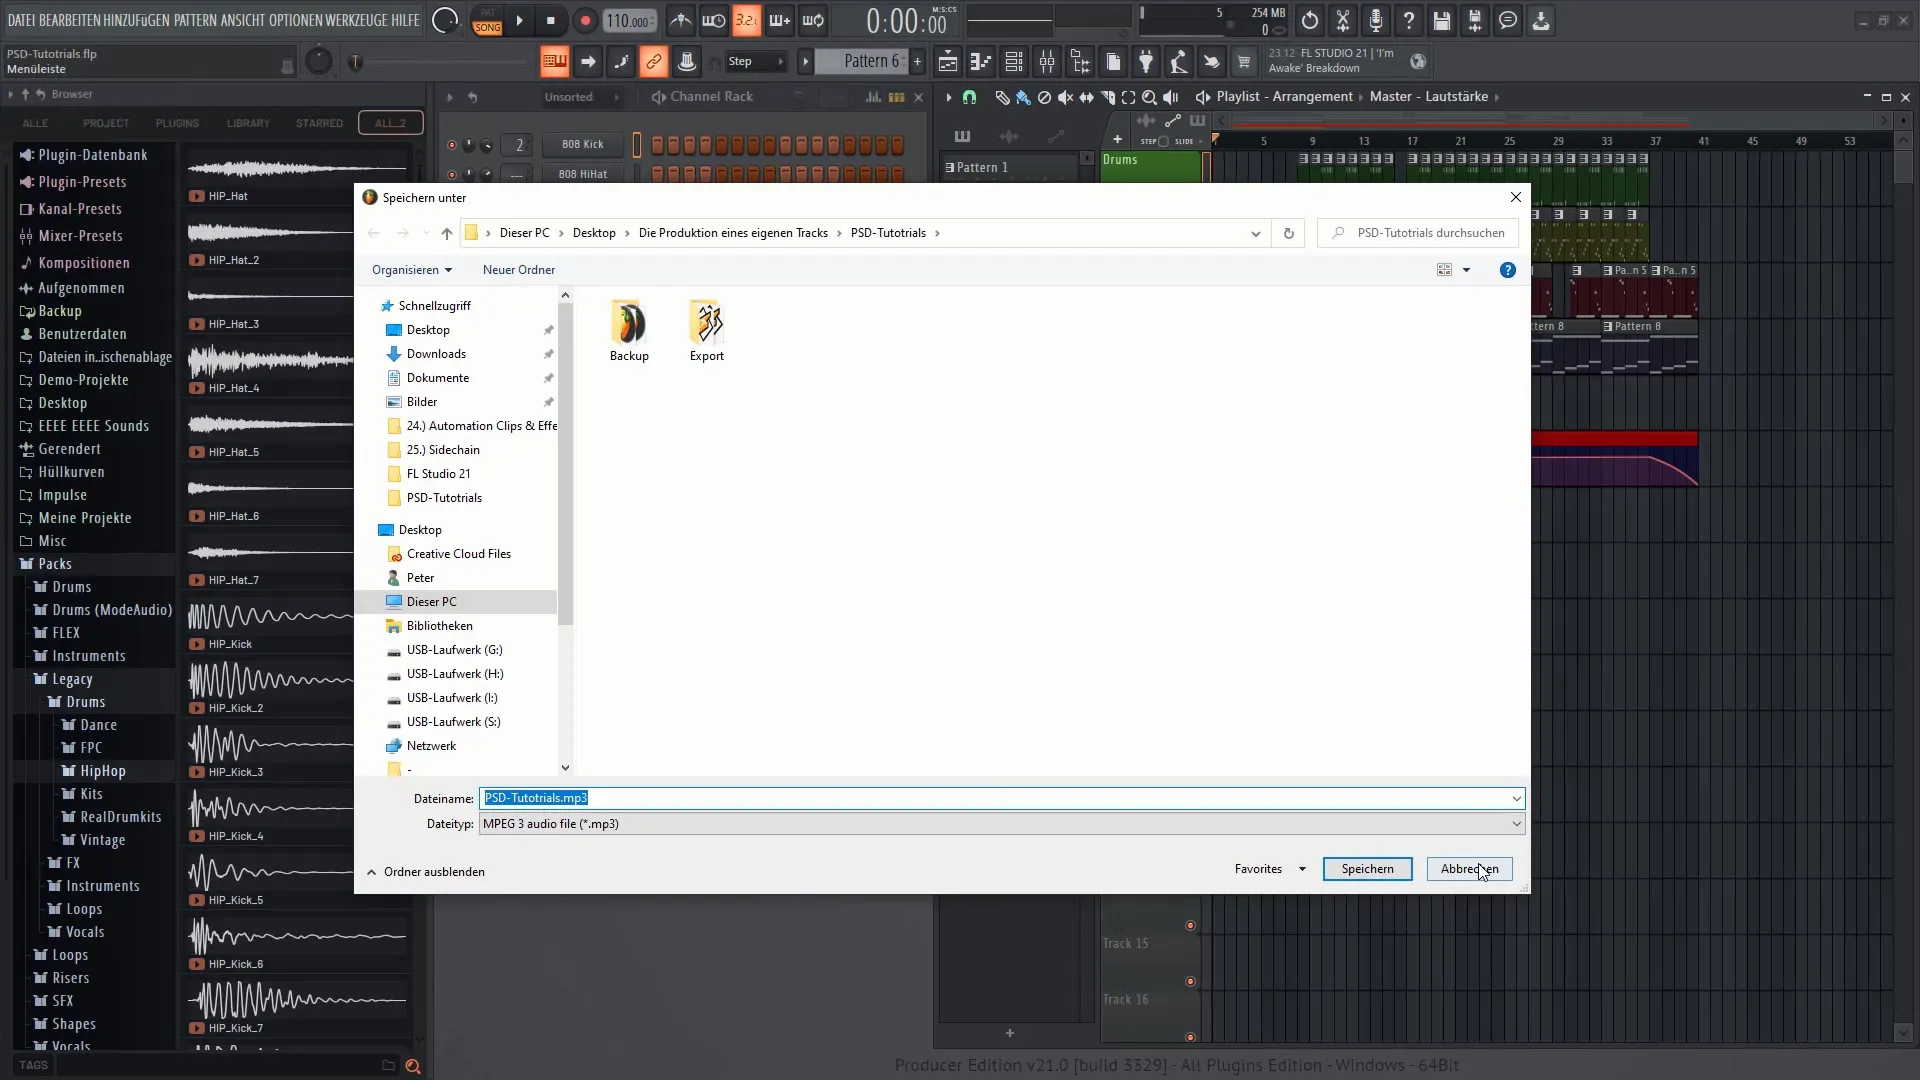
Task: Click the Play button to start playback
Action: (x=520, y=18)
